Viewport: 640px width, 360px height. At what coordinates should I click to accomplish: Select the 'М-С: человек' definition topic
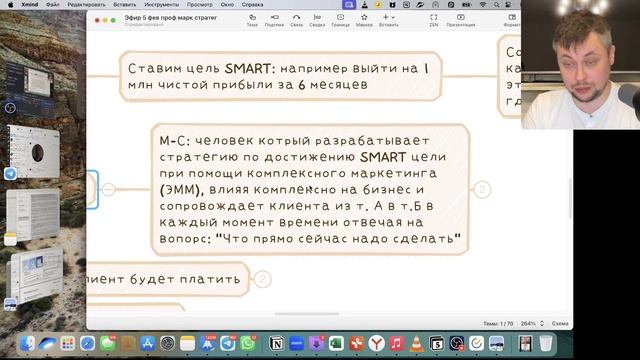pyautogui.click(x=310, y=189)
